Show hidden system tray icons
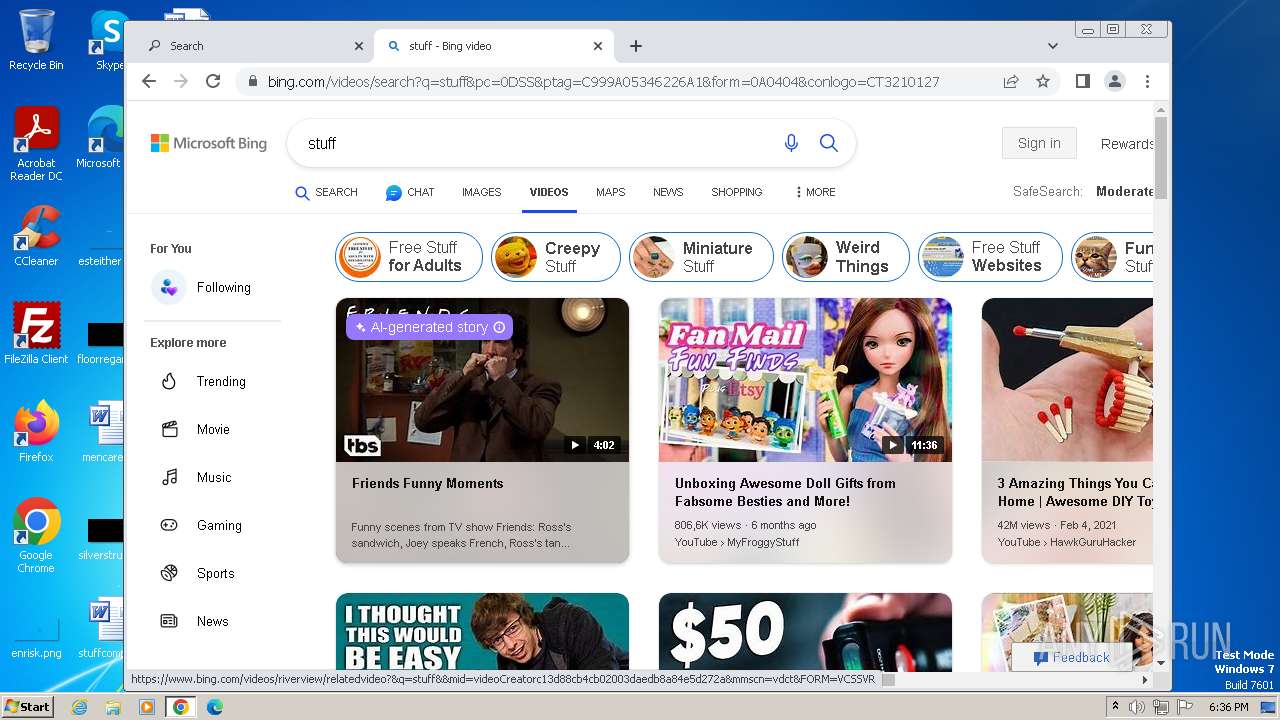1280x720 pixels. (1115, 707)
